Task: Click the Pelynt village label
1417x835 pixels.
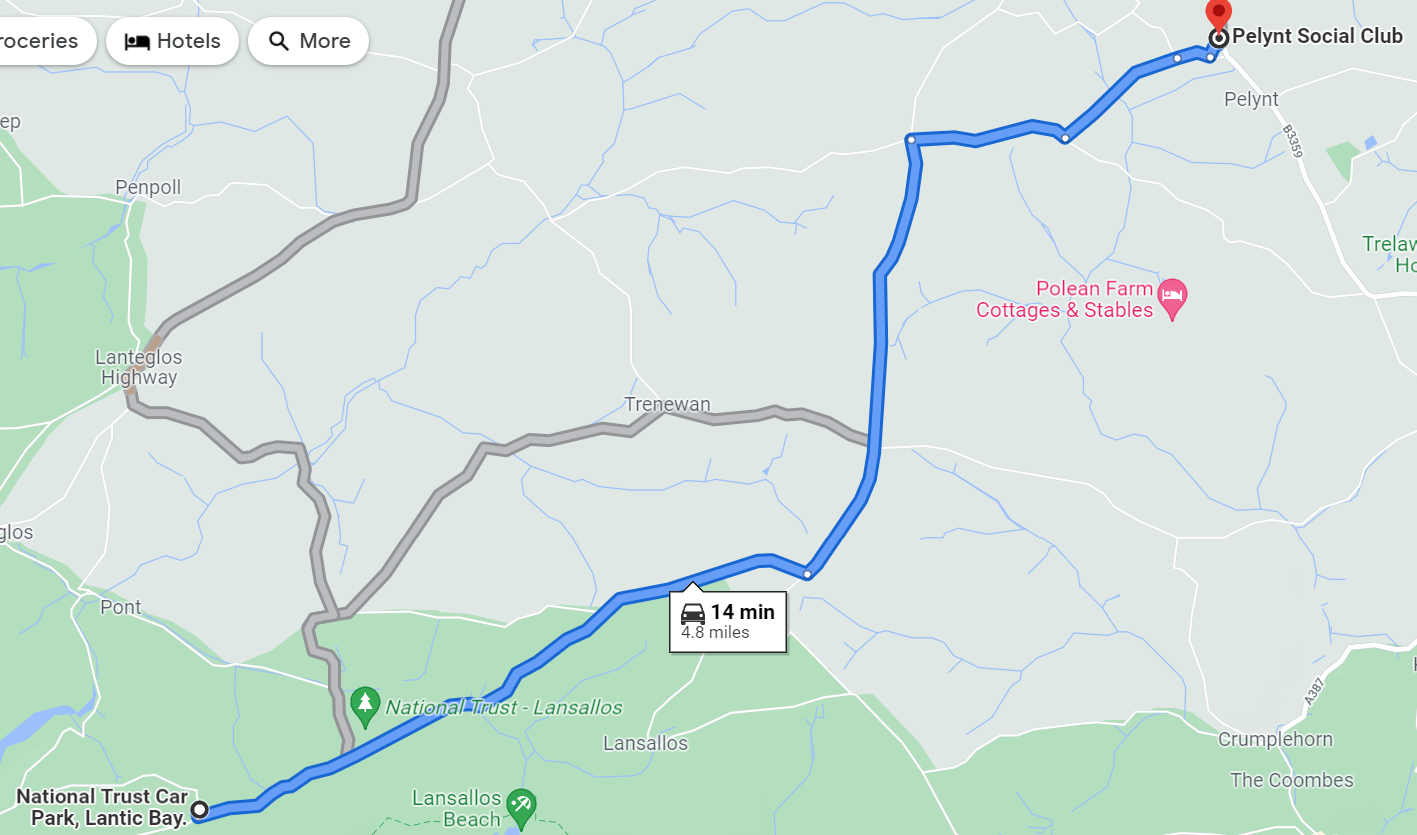Action: (1251, 99)
